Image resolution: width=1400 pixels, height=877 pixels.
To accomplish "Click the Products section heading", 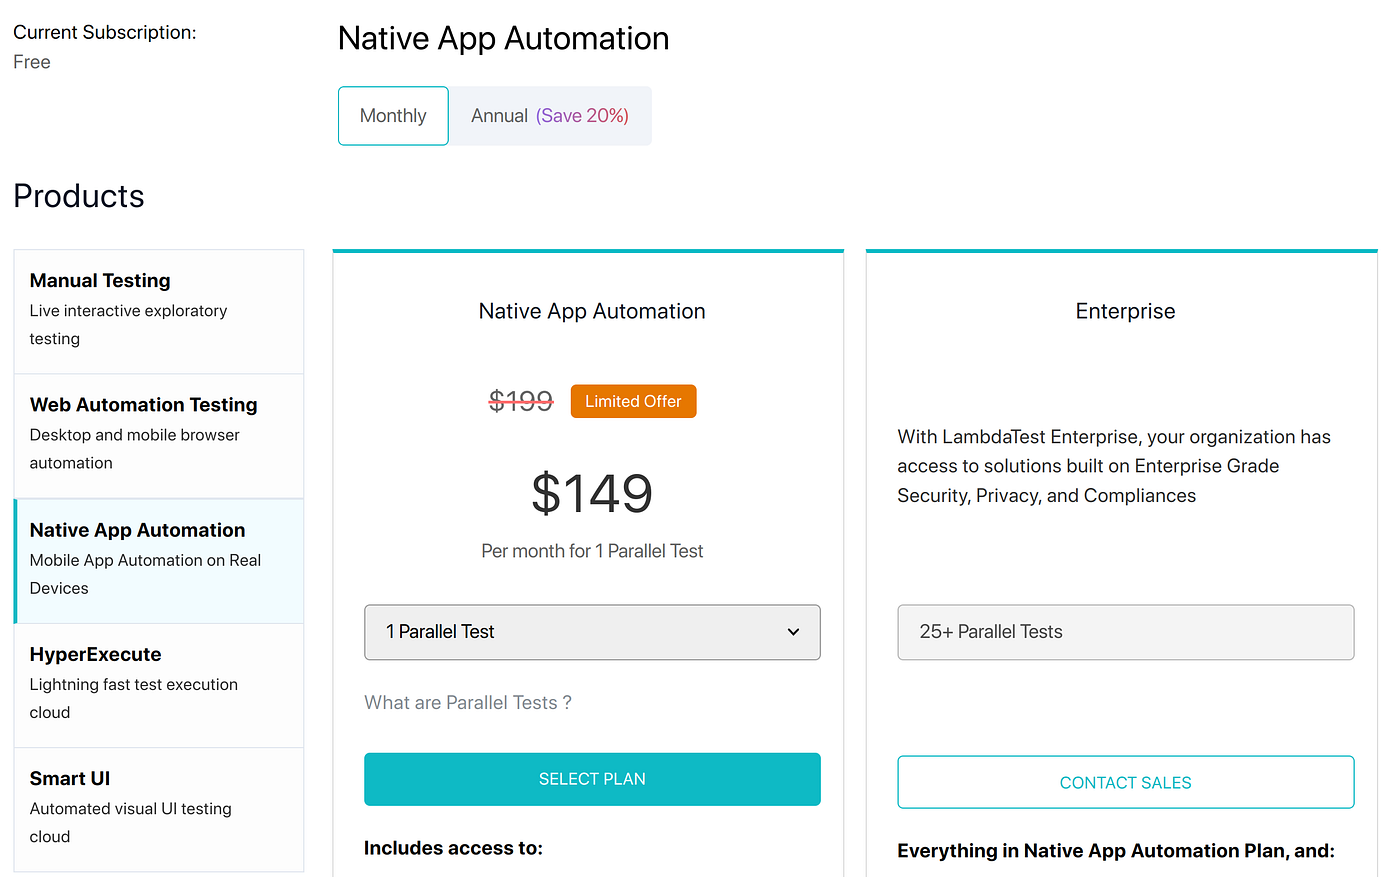I will [x=79, y=196].
